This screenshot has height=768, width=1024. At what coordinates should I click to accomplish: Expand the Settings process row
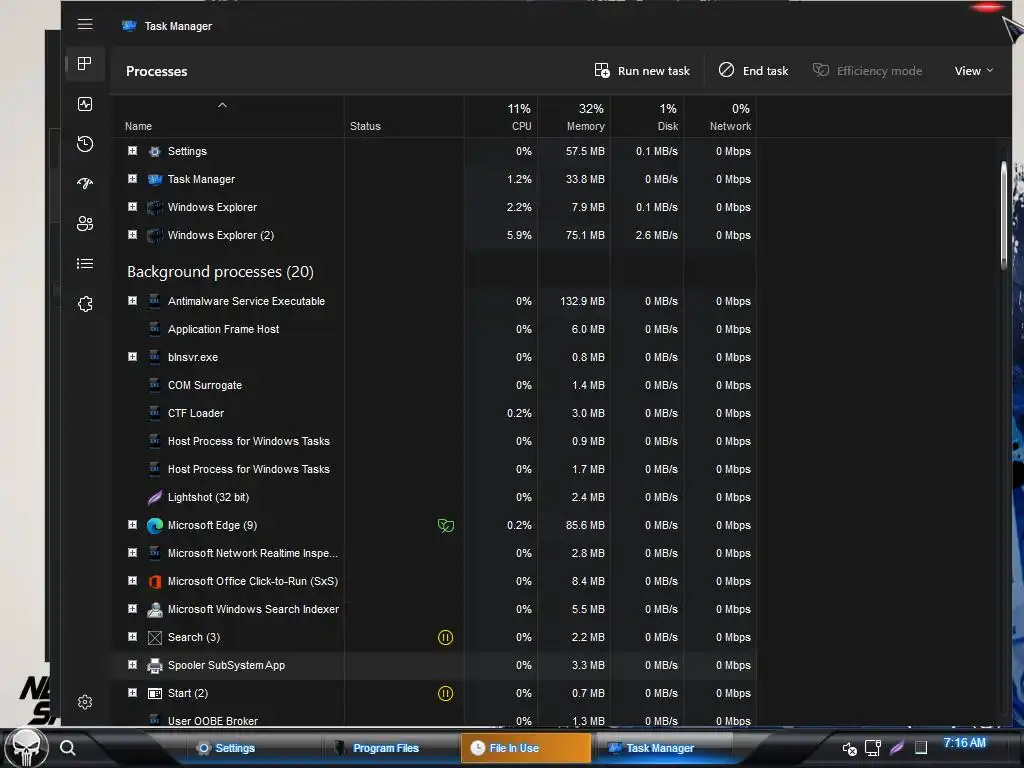pyautogui.click(x=133, y=151)
